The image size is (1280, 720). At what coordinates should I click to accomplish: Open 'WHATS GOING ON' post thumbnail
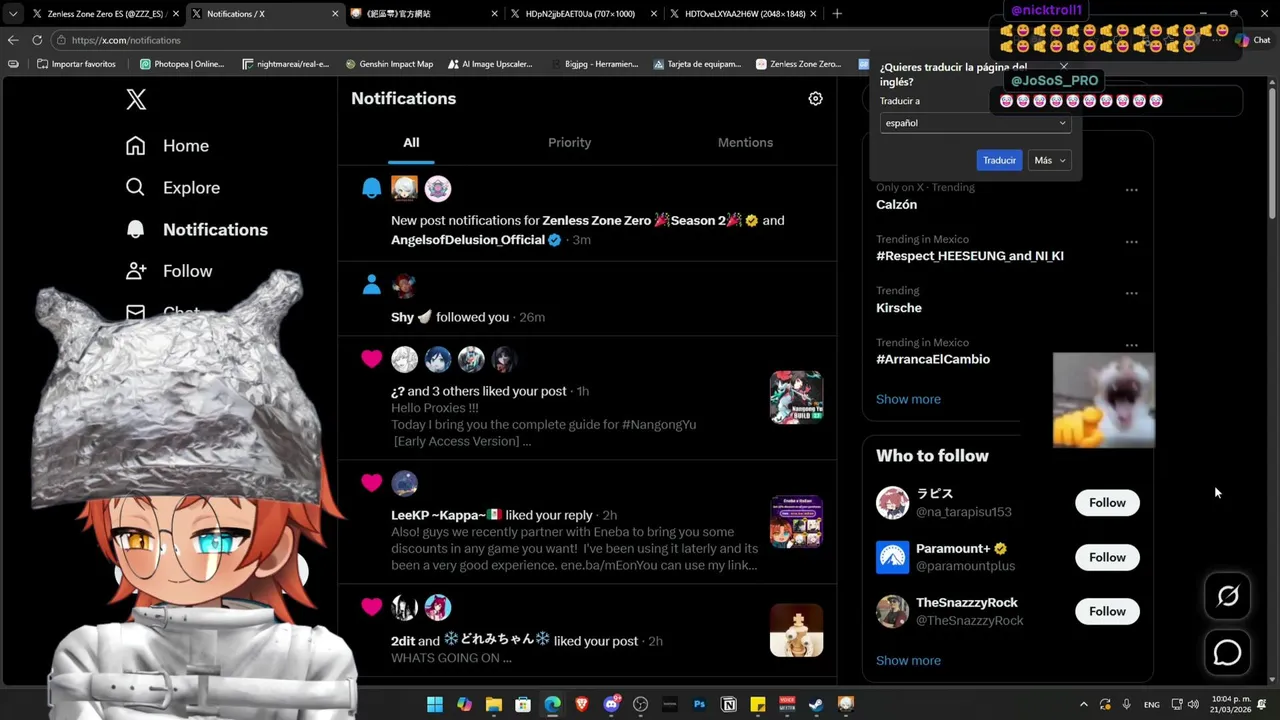(x=796, y=630)
